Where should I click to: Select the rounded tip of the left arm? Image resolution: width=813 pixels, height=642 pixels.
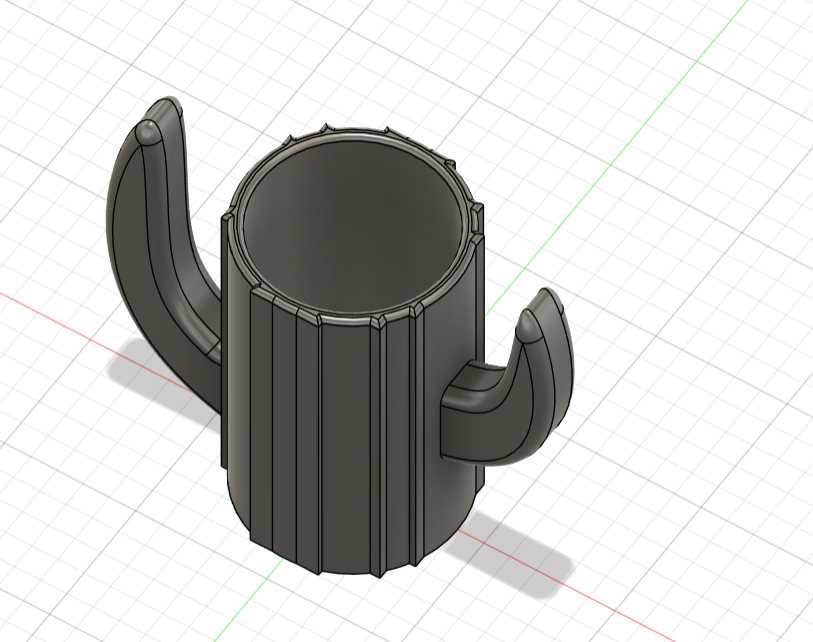coord(148,131)
